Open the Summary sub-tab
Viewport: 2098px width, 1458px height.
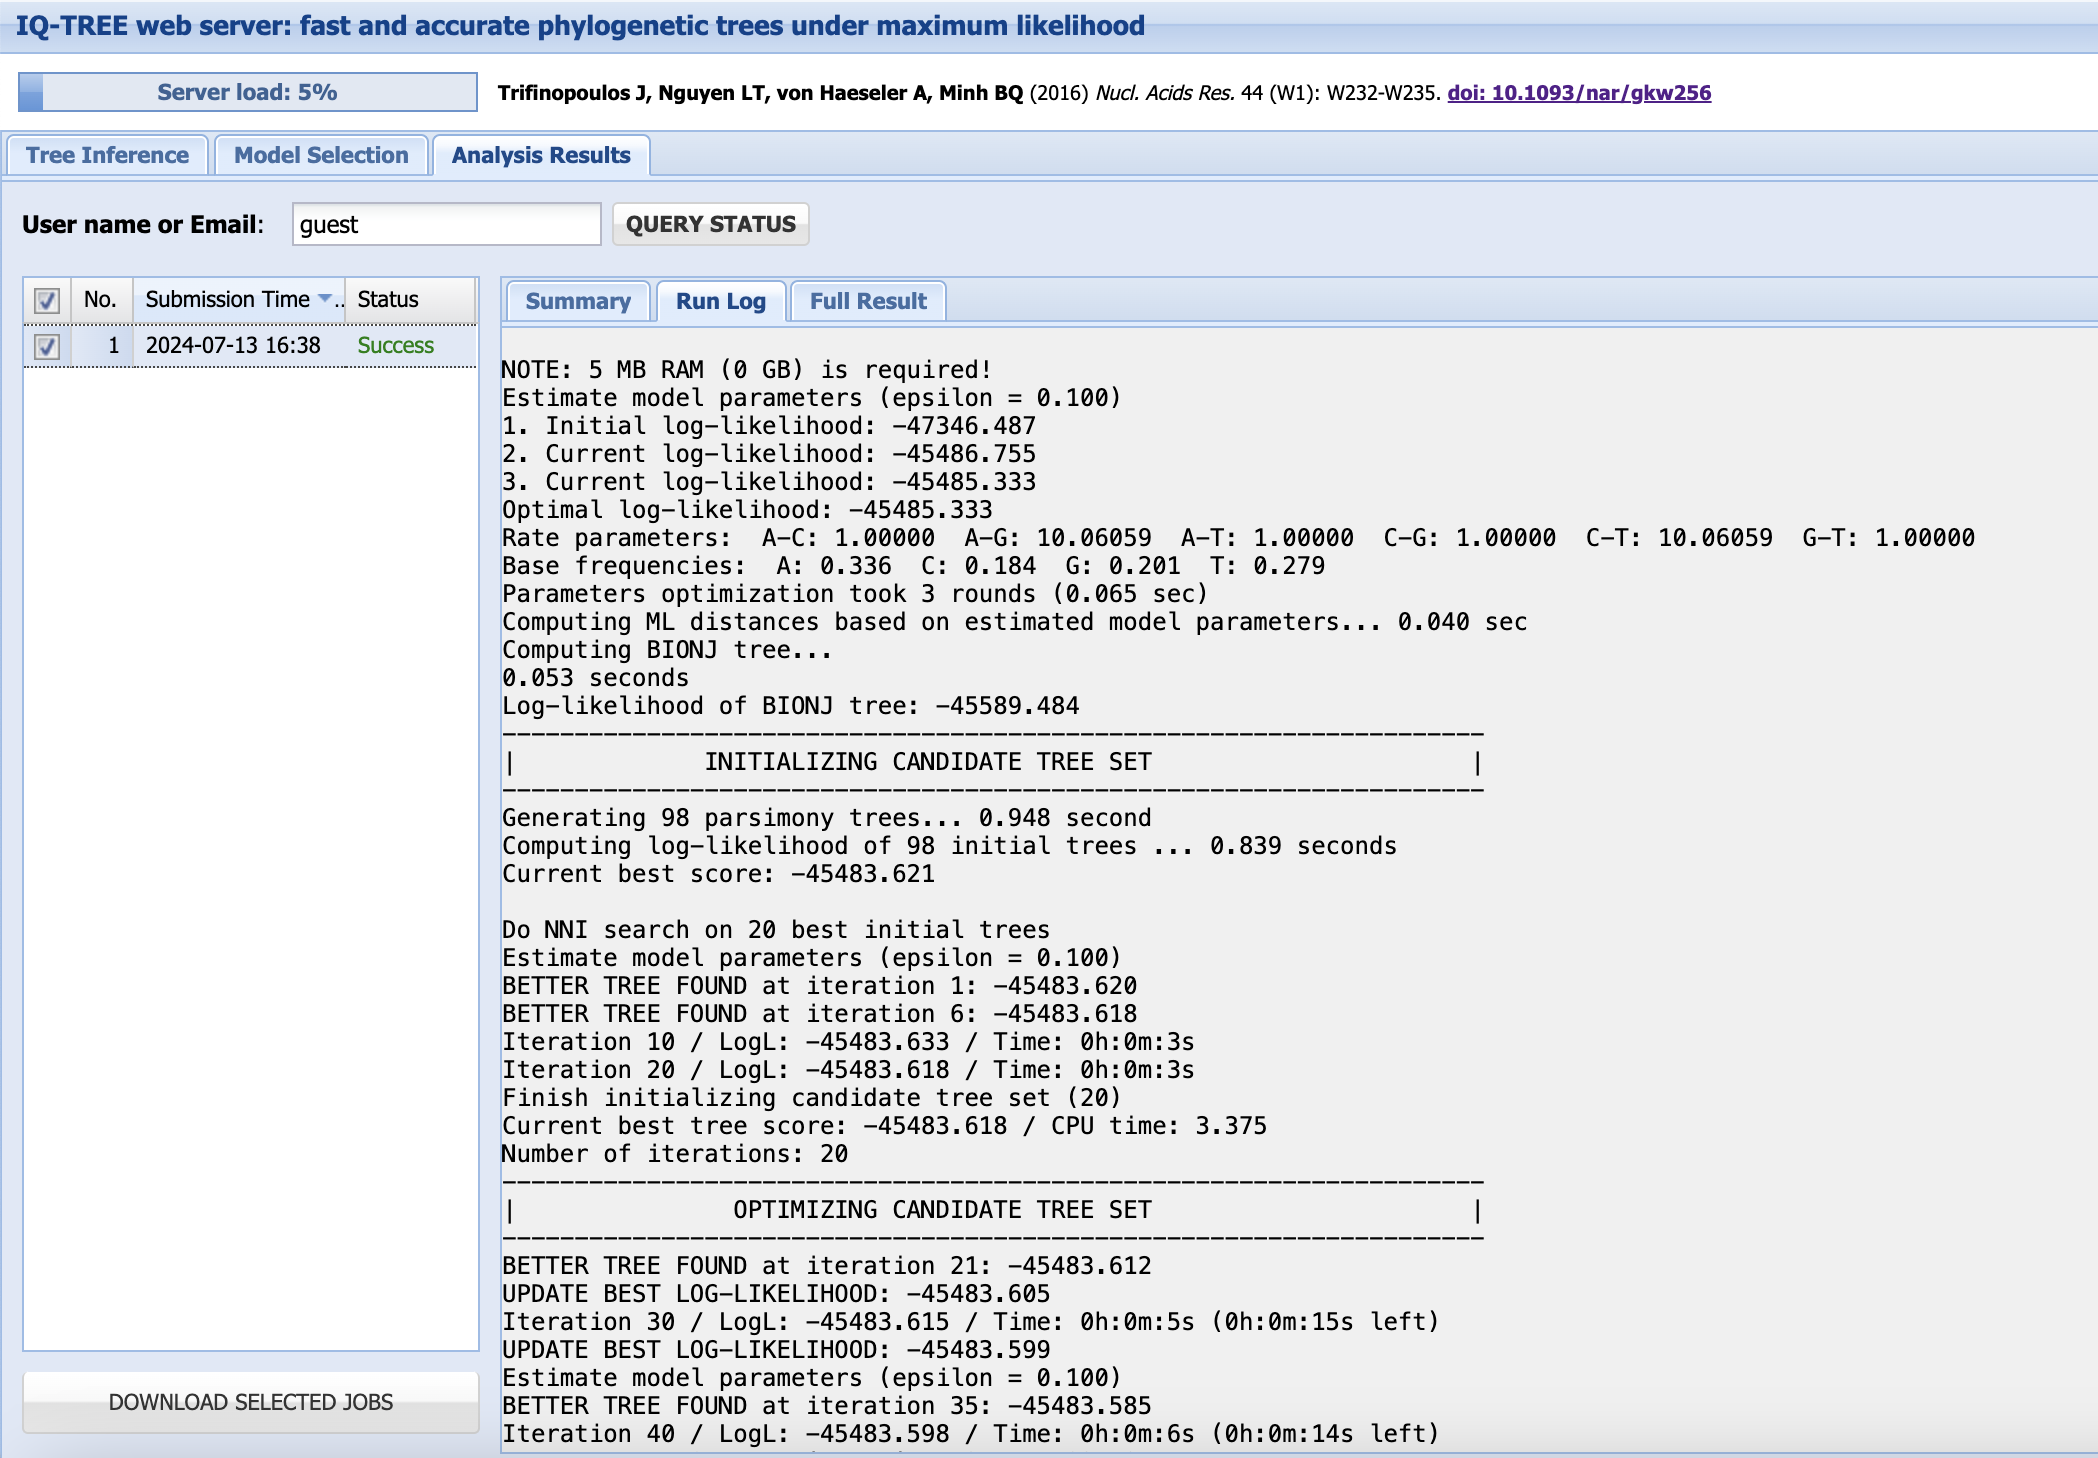(578, 301)
